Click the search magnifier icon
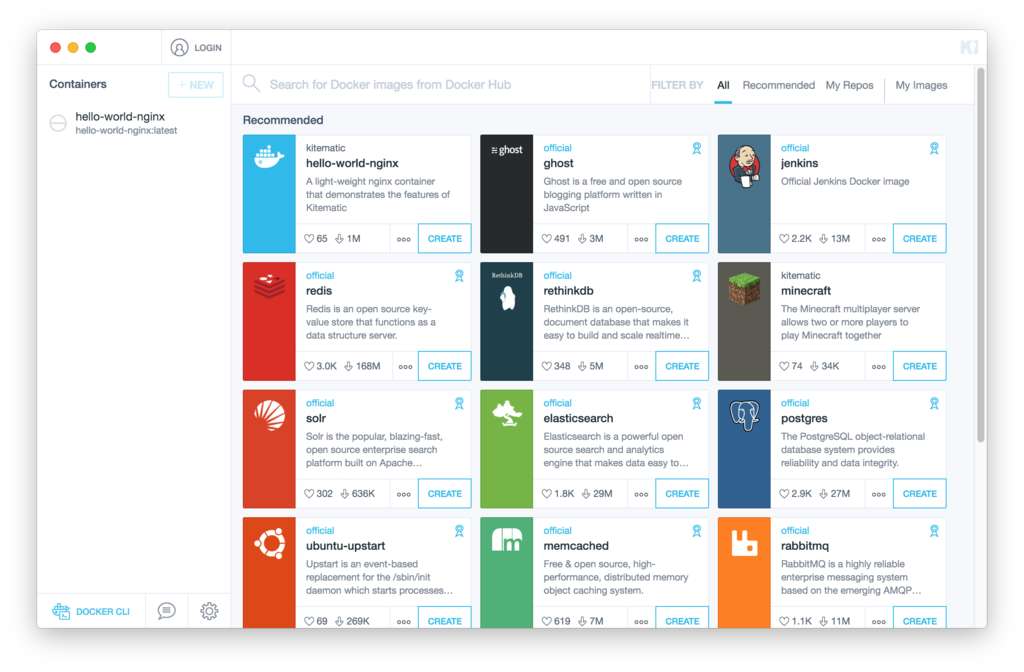Screen dimensions: 1024x672 point(251,84)
